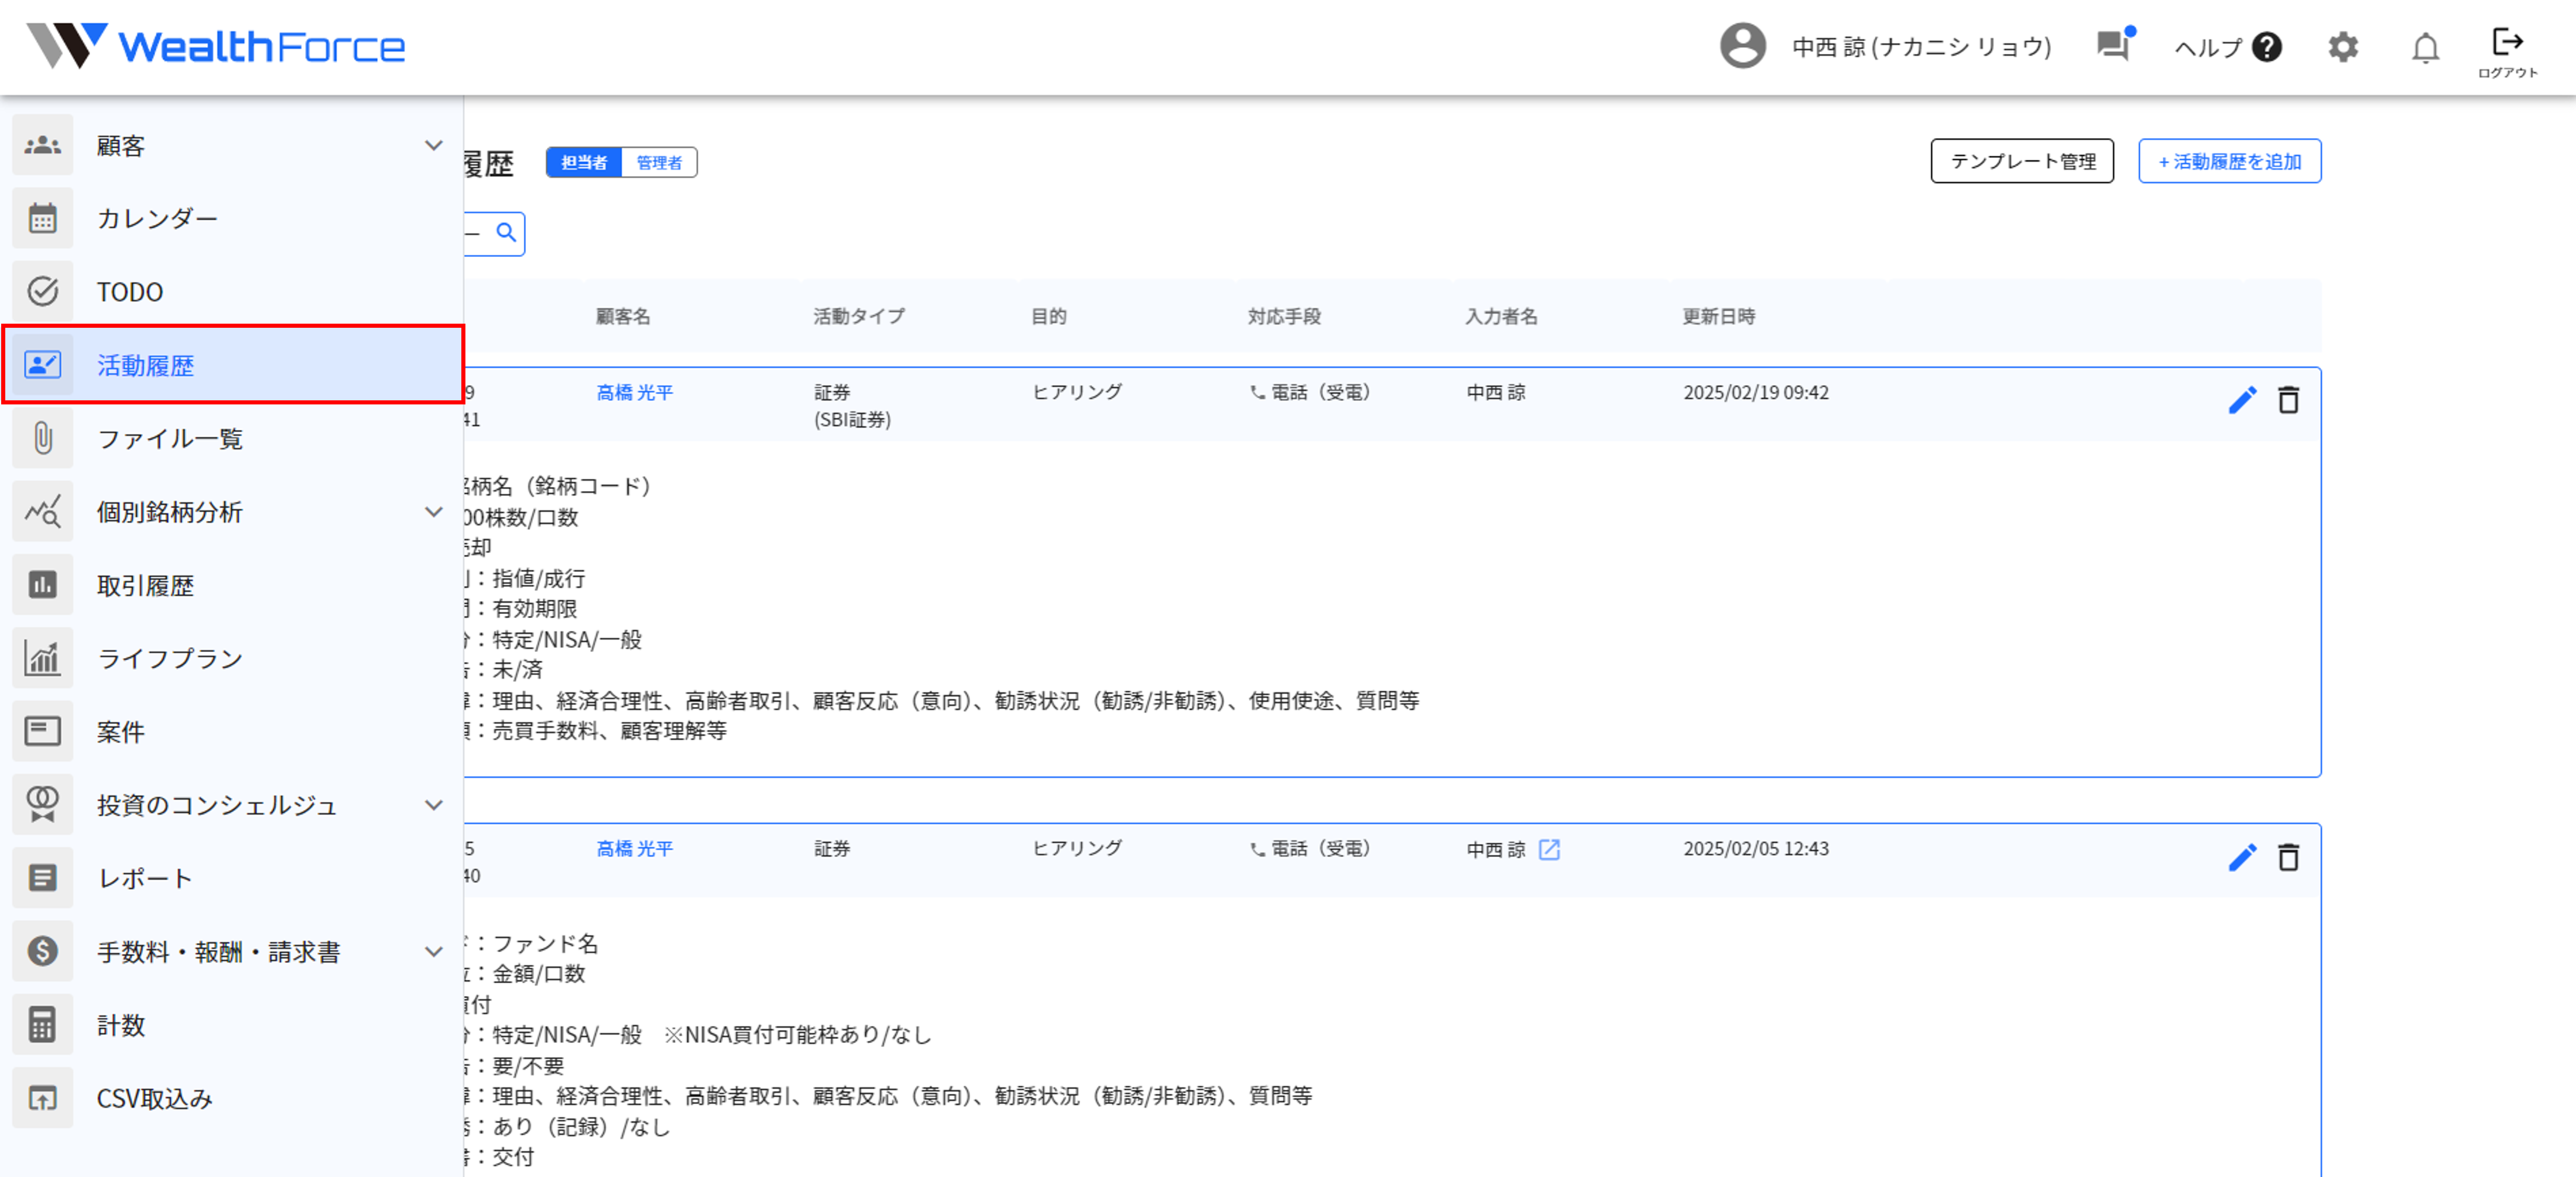Screen dimensions: 2576x1177
Task: Click +活動履歴を追加 button
Action: pyautogui.click(x=2229, y=161)
